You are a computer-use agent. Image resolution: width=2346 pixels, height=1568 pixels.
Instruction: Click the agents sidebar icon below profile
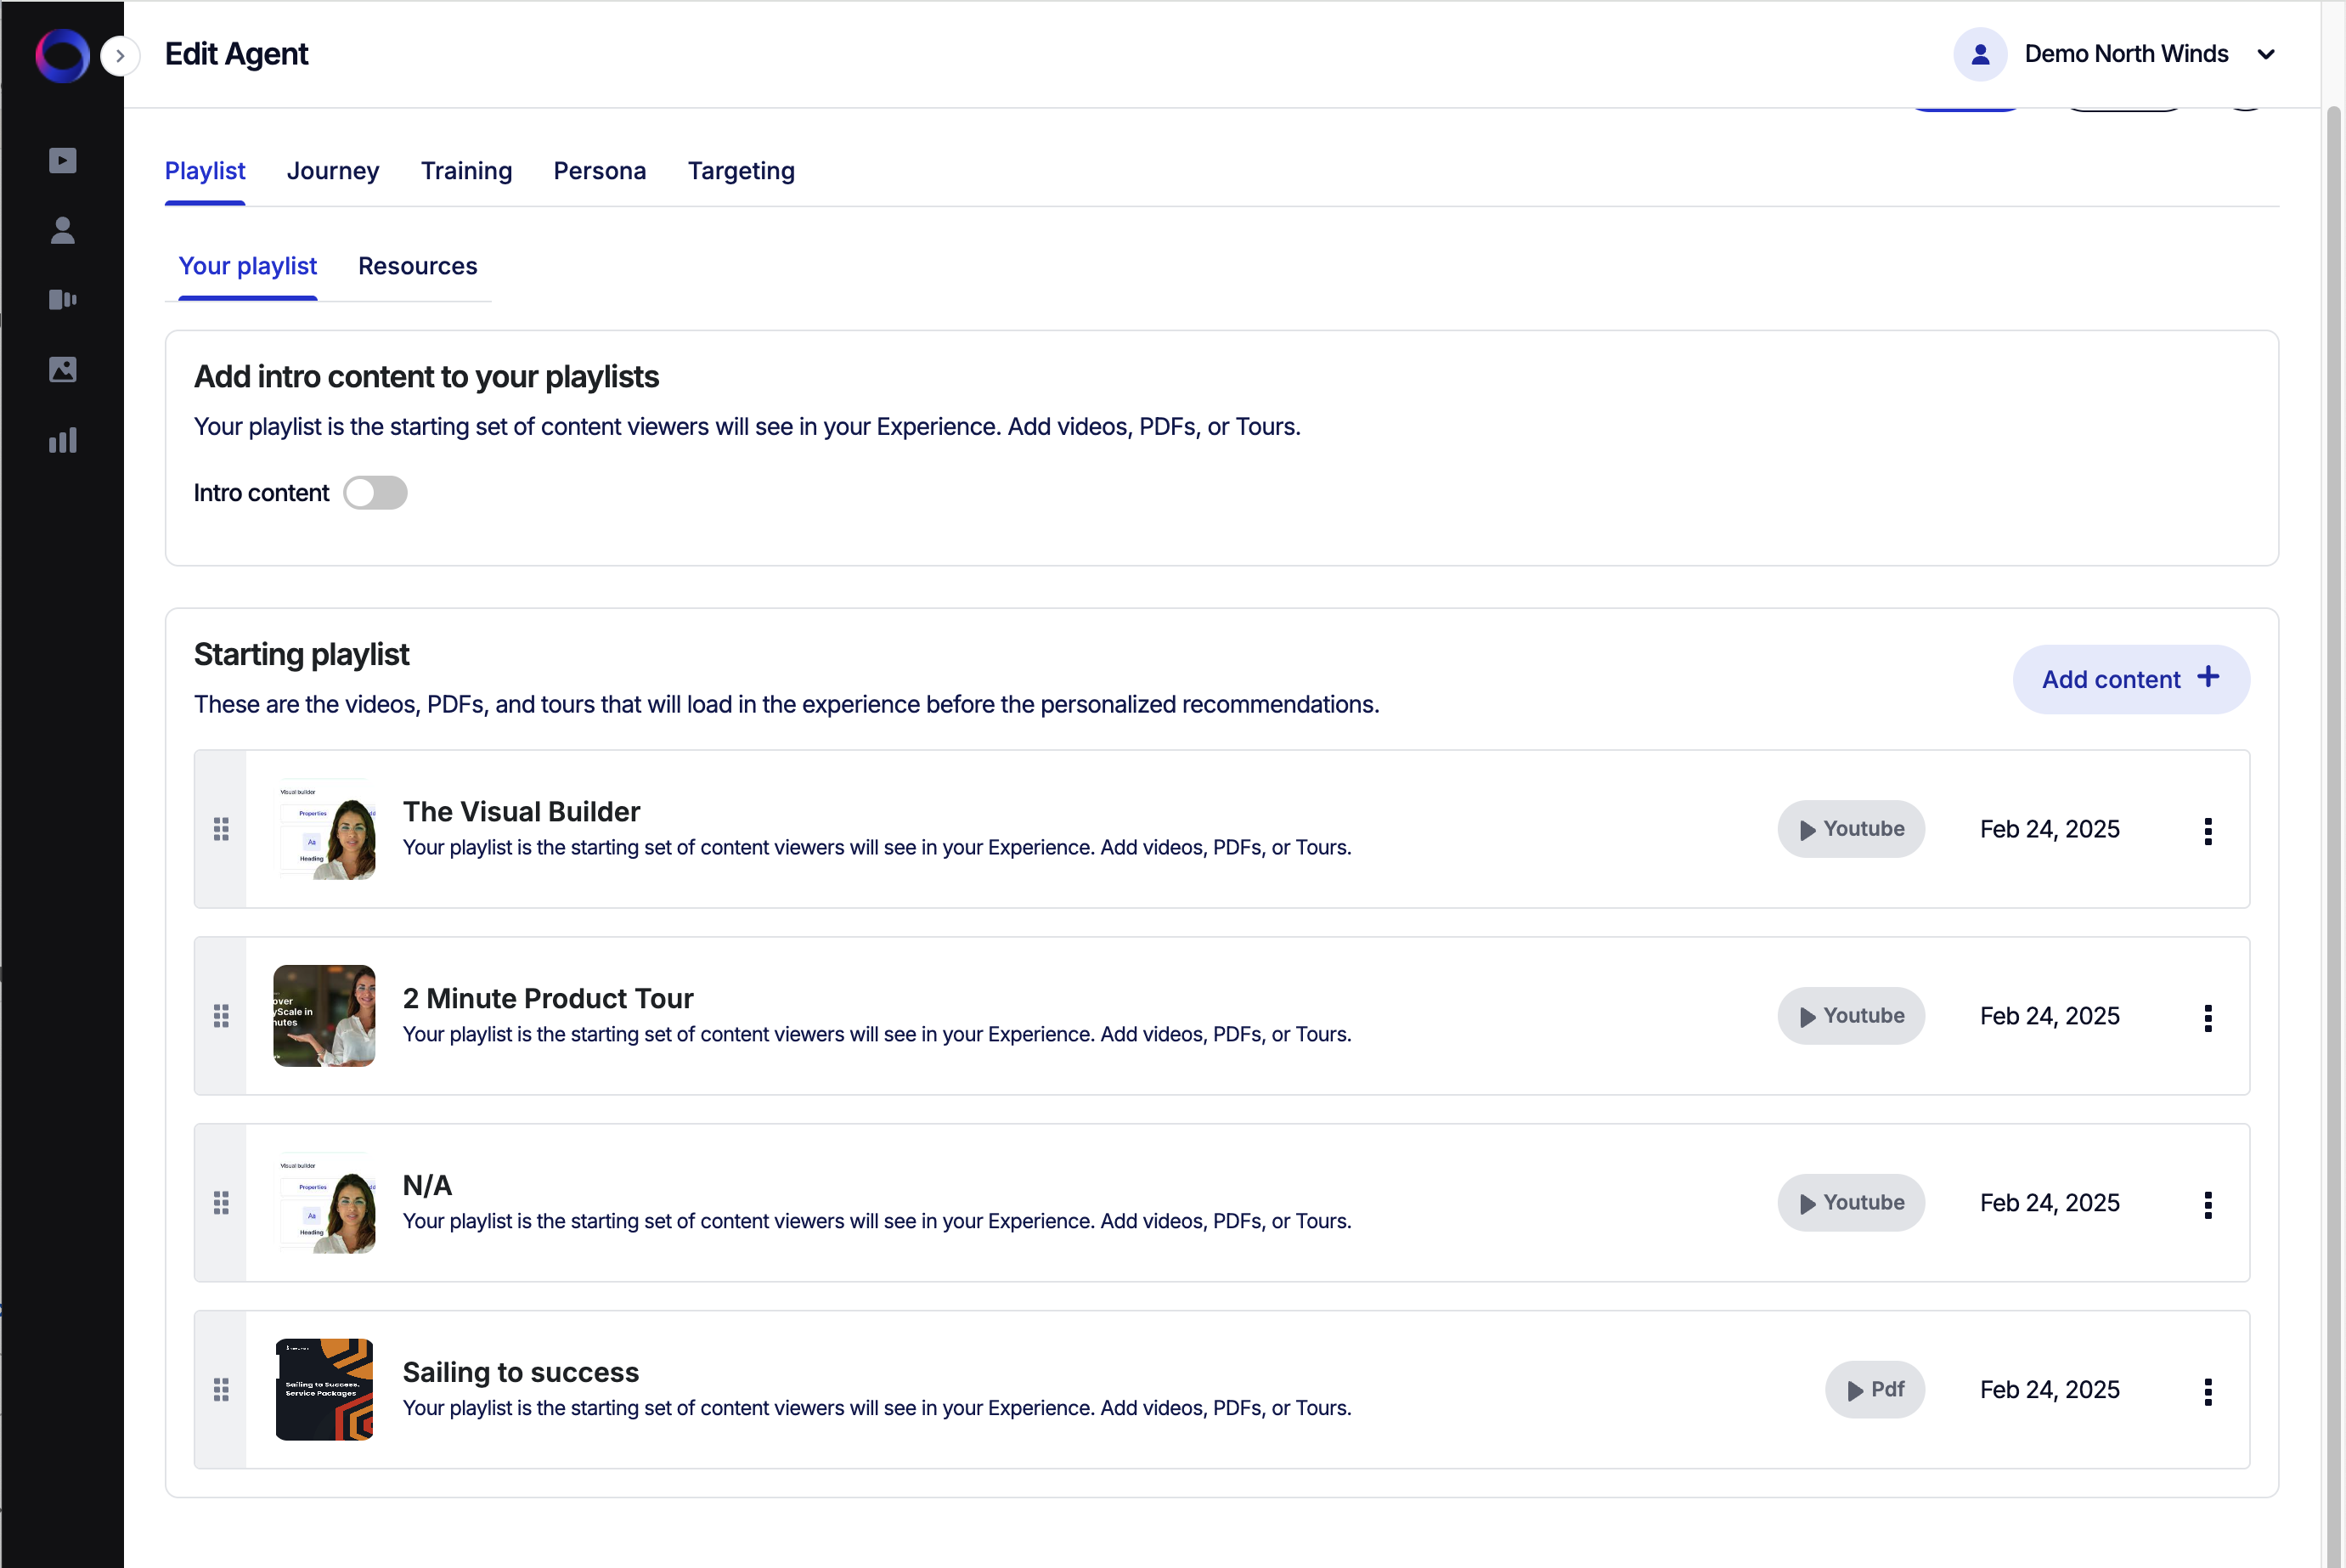[62, 299]
